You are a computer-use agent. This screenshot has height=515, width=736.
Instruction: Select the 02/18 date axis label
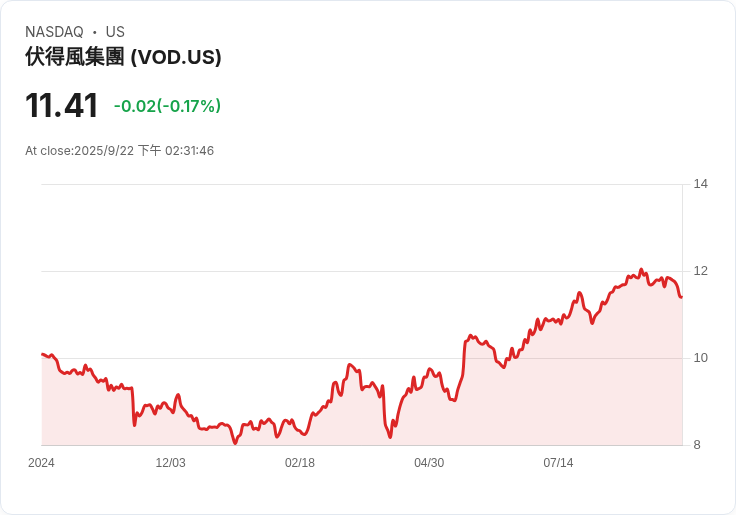tap(299, 463)
